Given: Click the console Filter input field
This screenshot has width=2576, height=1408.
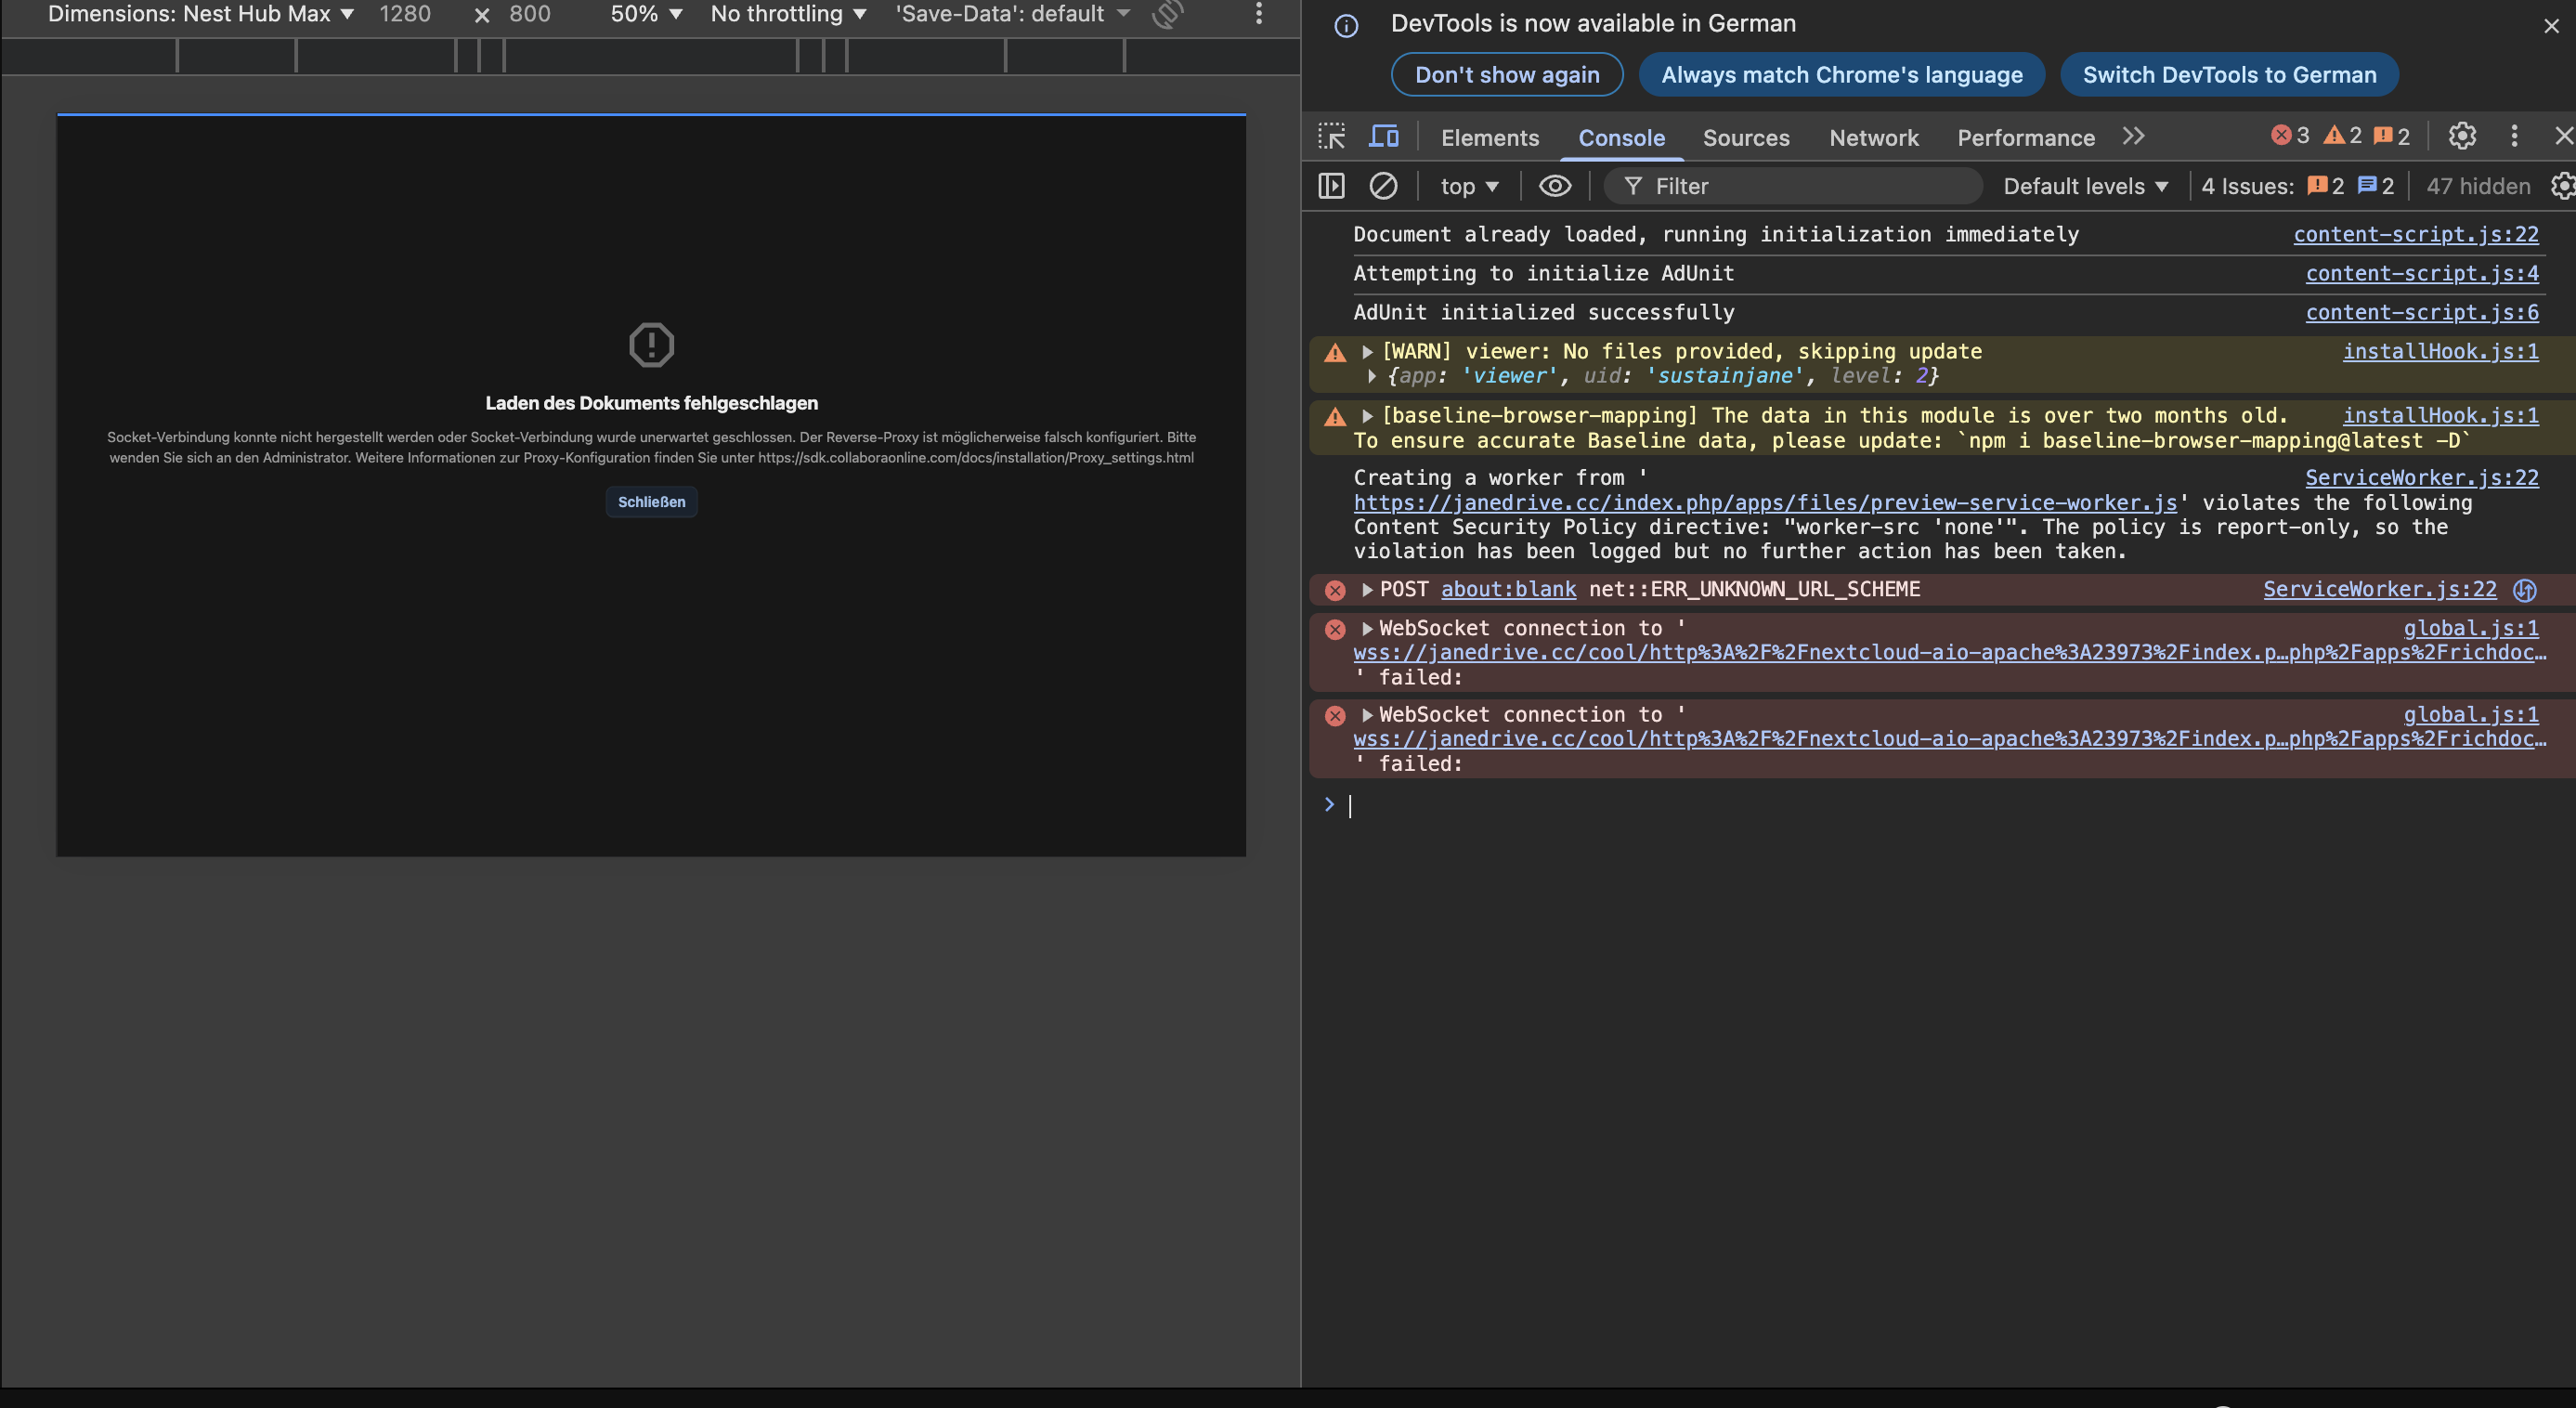Looking at the screenshot, I should pos(1800,186).
